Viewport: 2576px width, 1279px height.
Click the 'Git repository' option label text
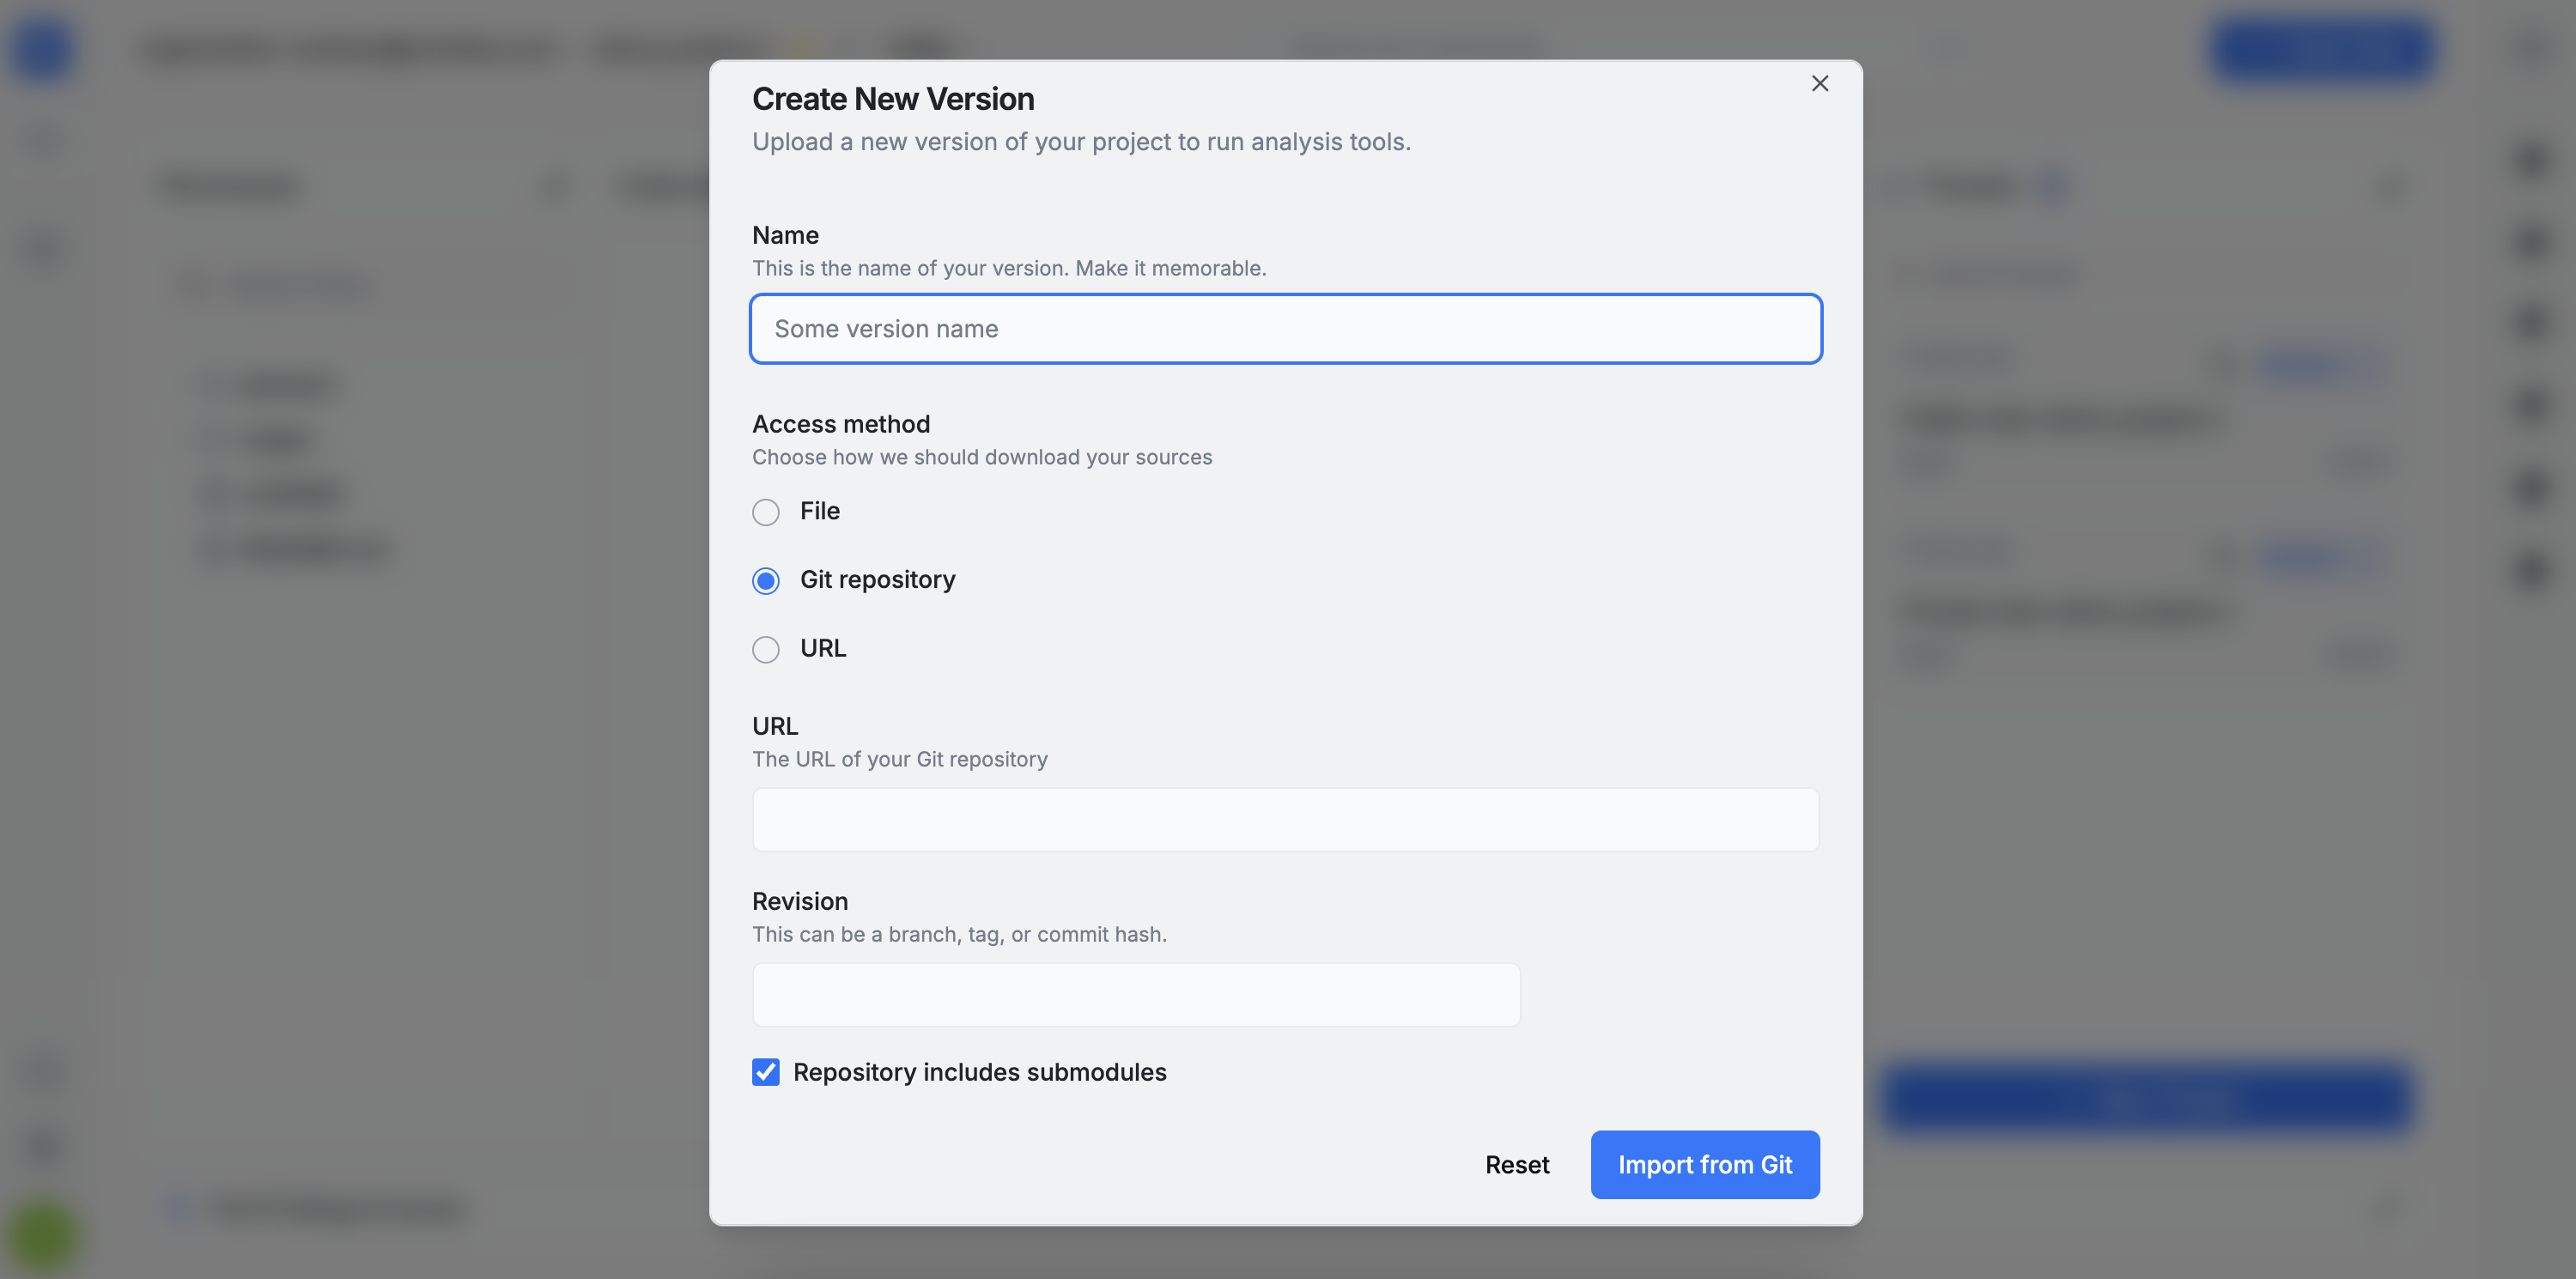coord(877,580)
